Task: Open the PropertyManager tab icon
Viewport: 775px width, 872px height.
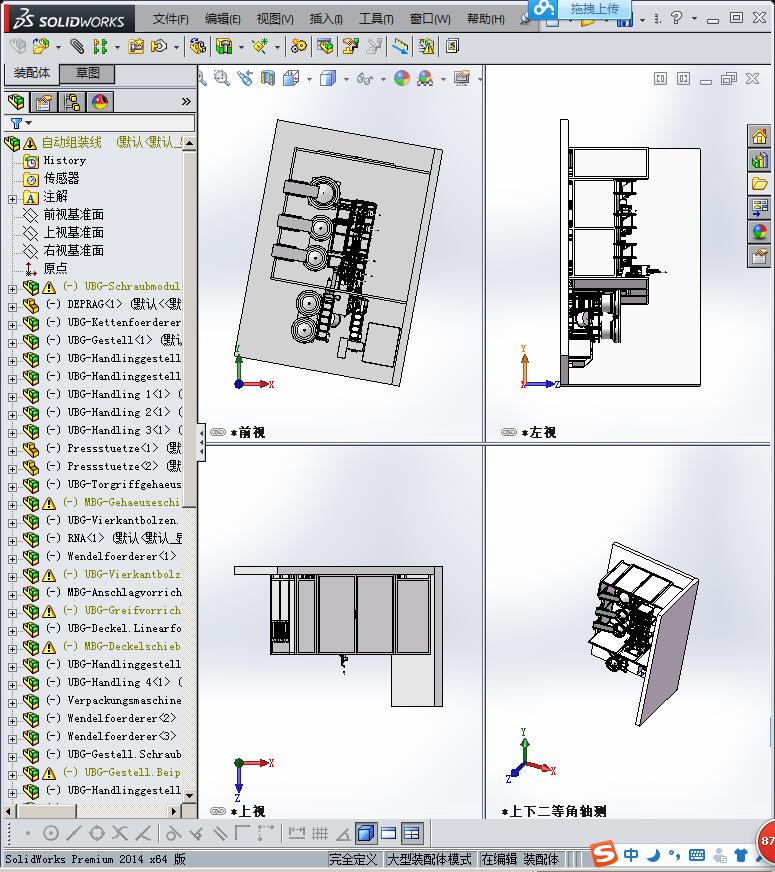Action: 43,102
